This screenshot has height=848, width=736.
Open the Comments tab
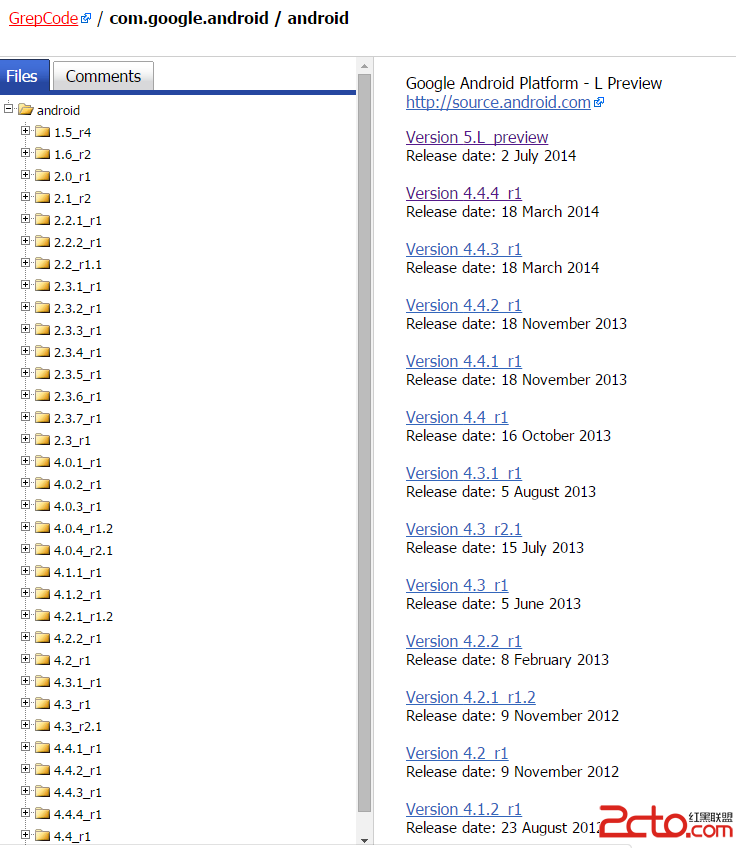click(x=103, y=76)
